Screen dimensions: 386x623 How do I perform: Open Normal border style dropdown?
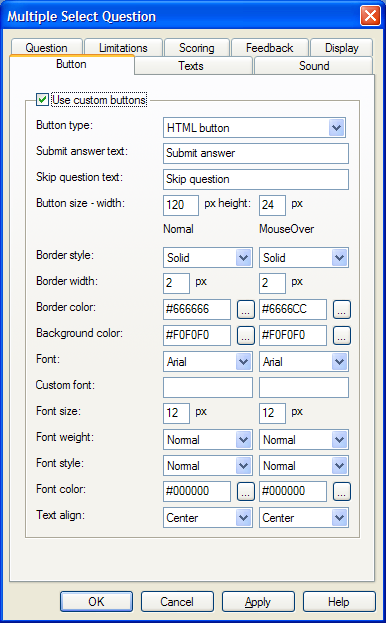point(208,257)
